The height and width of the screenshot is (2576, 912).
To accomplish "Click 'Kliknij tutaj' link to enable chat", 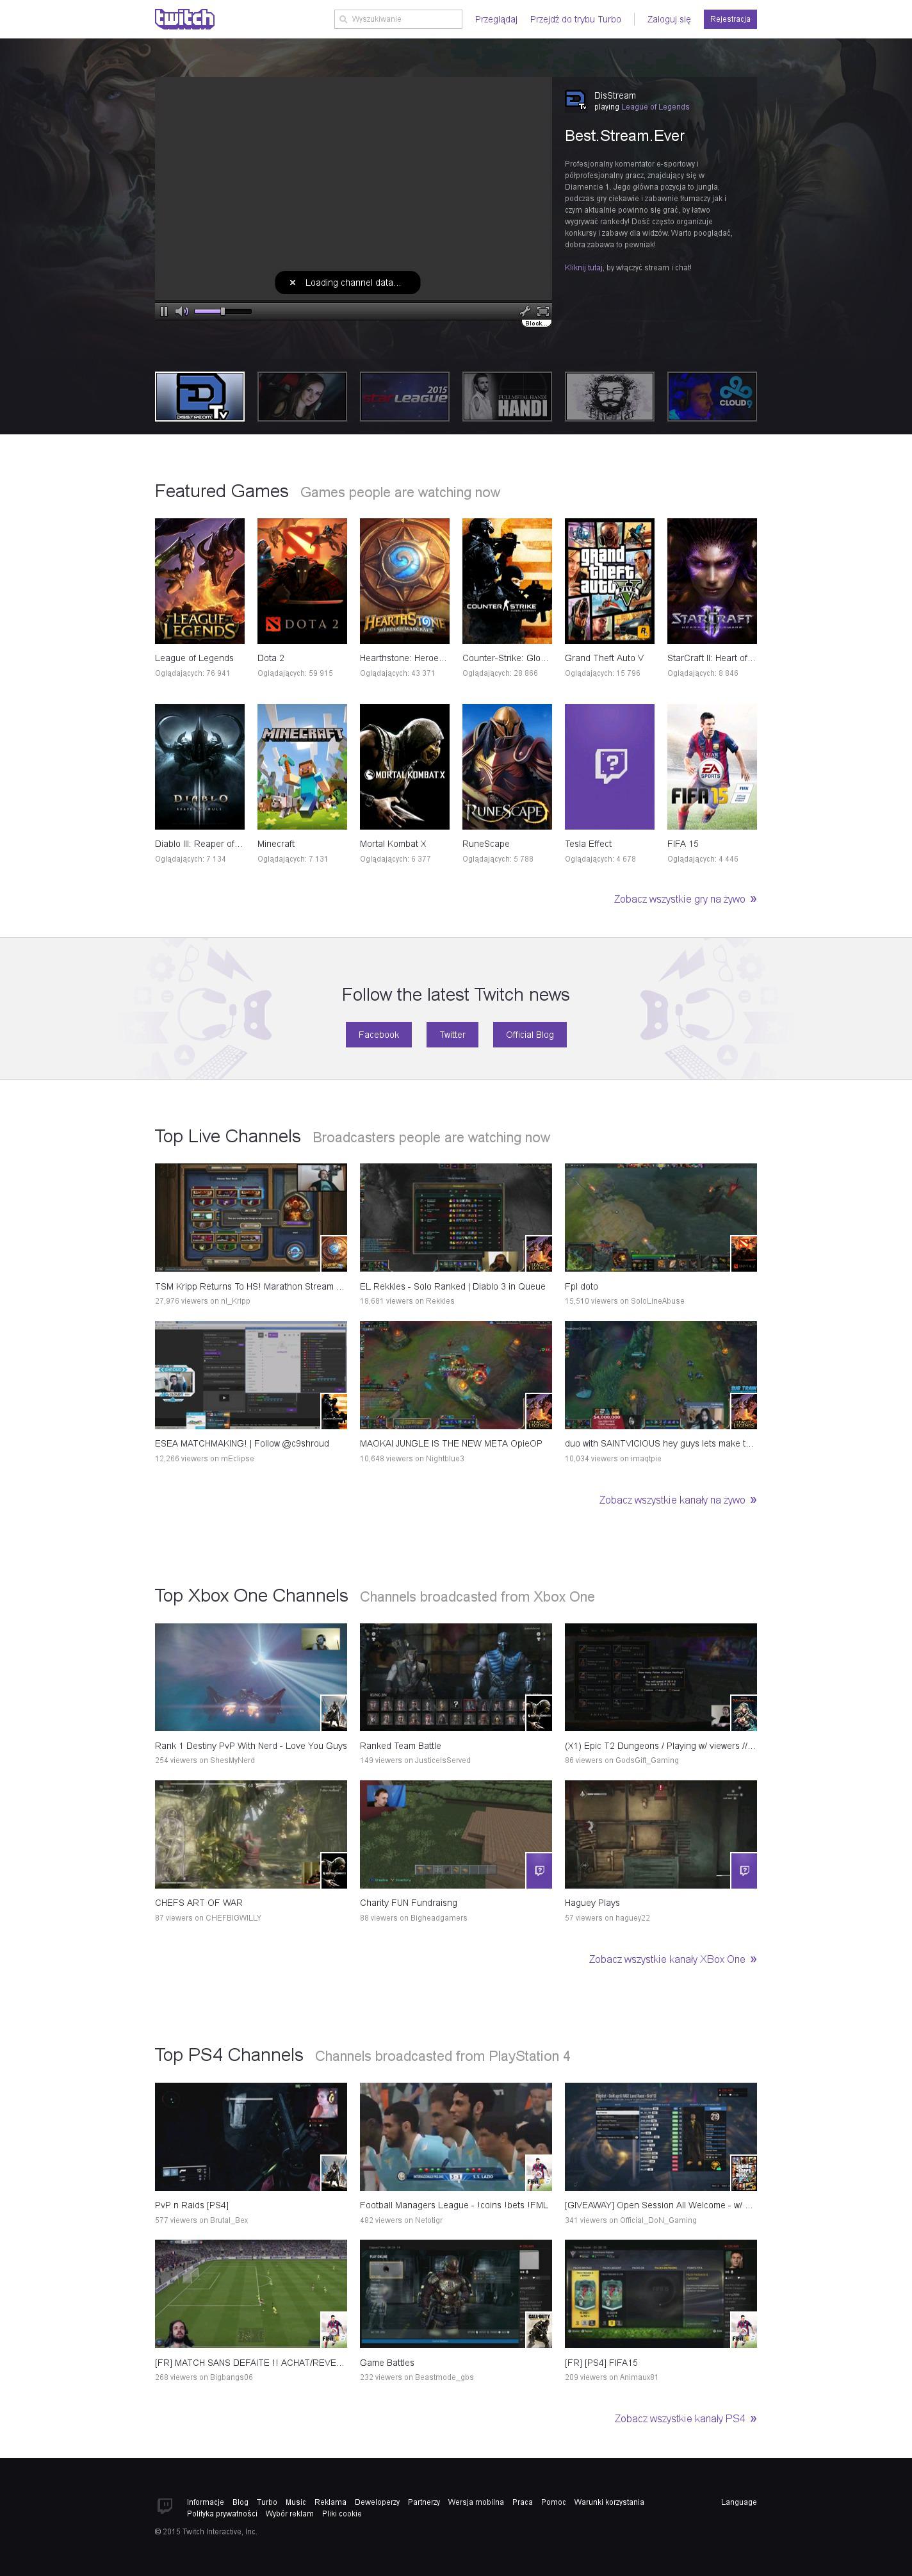I will (584, 267).
